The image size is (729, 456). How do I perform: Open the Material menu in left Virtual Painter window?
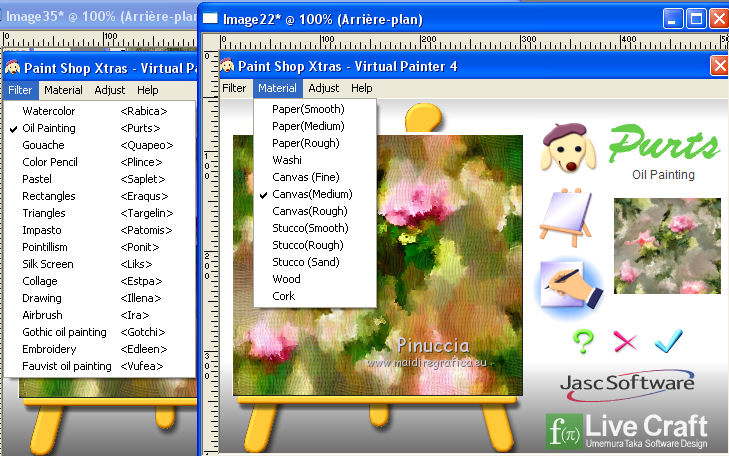point(63,90)
